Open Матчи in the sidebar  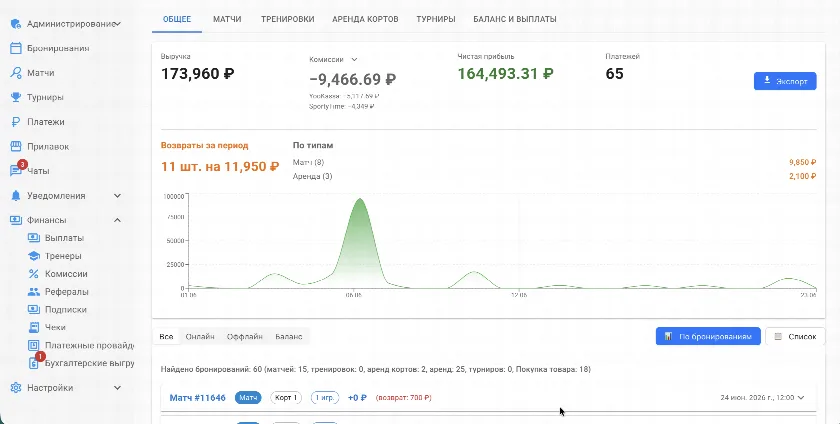coord(41,73)
